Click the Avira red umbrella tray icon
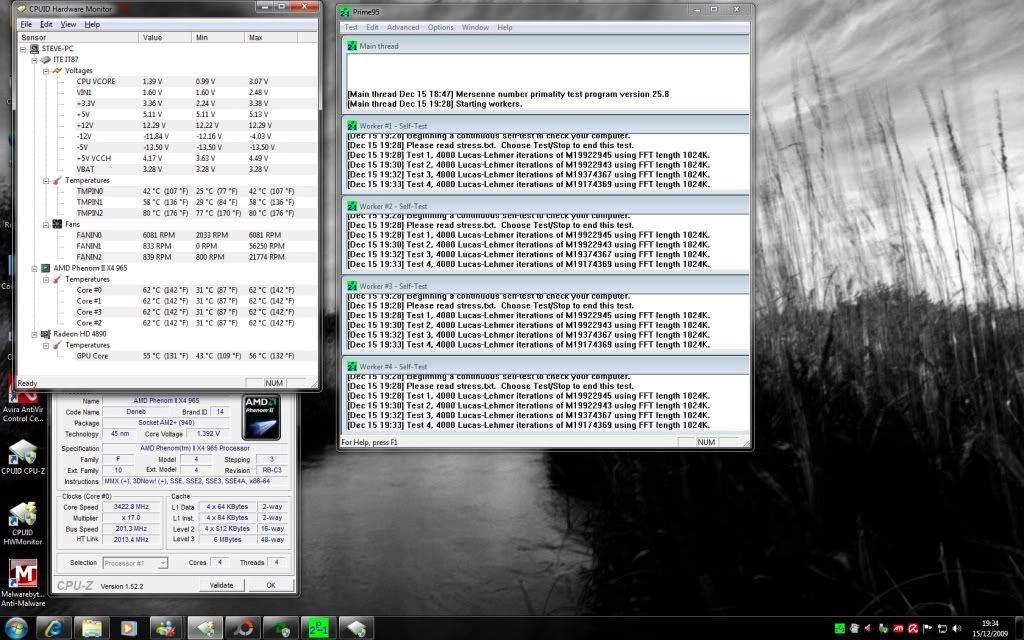The width and height of the screenshot is (1024, 640). (912, 628)
